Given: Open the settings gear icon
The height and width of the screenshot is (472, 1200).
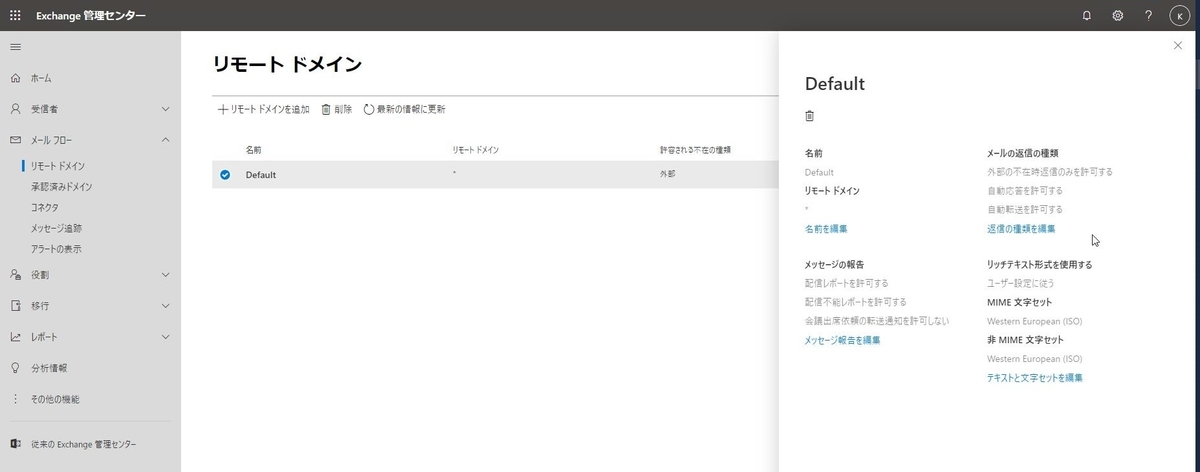Looking at the screenshot, I should [1118, 15].
